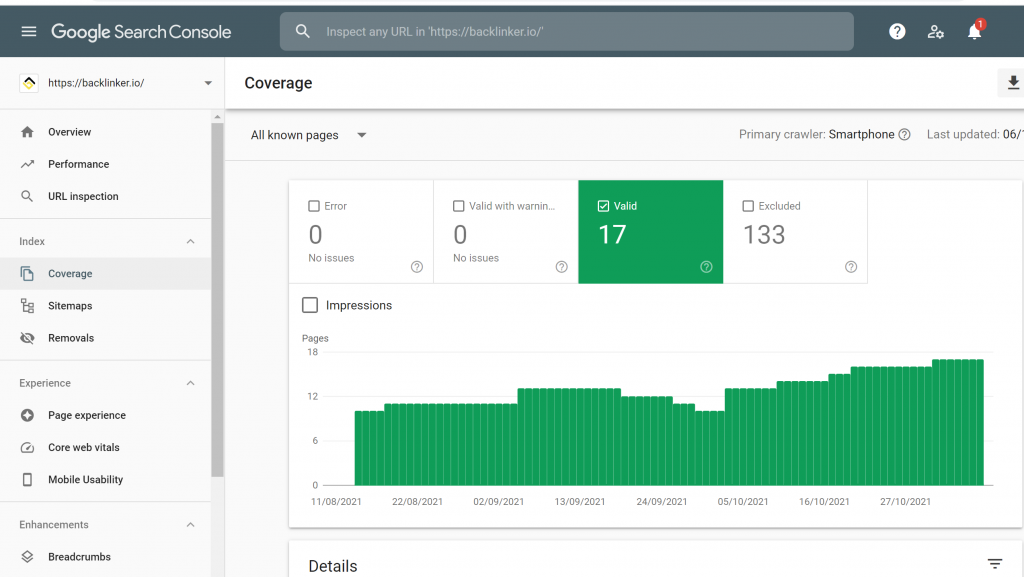Viewport: 1024px width, 577px height.
Task: Enable the Valid with warnings checkbox
Action: (x=458, y=206)
